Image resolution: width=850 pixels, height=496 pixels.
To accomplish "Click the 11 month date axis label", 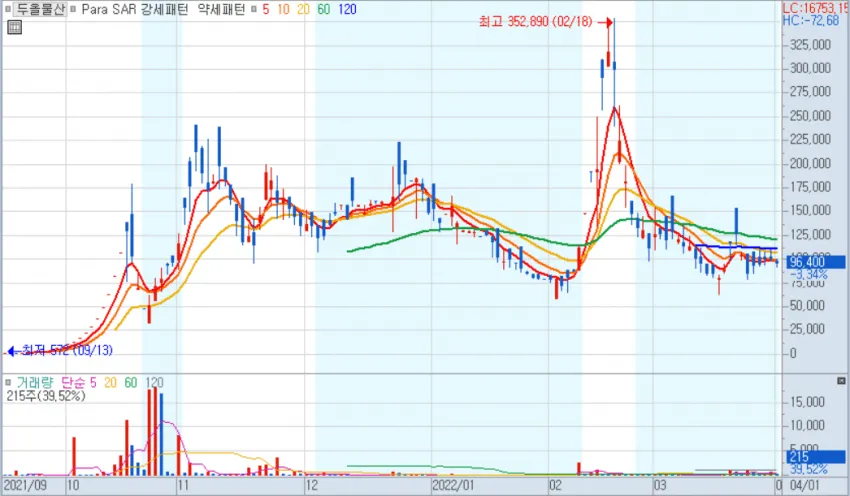I will pyautogui.click(x=183, y=485).
